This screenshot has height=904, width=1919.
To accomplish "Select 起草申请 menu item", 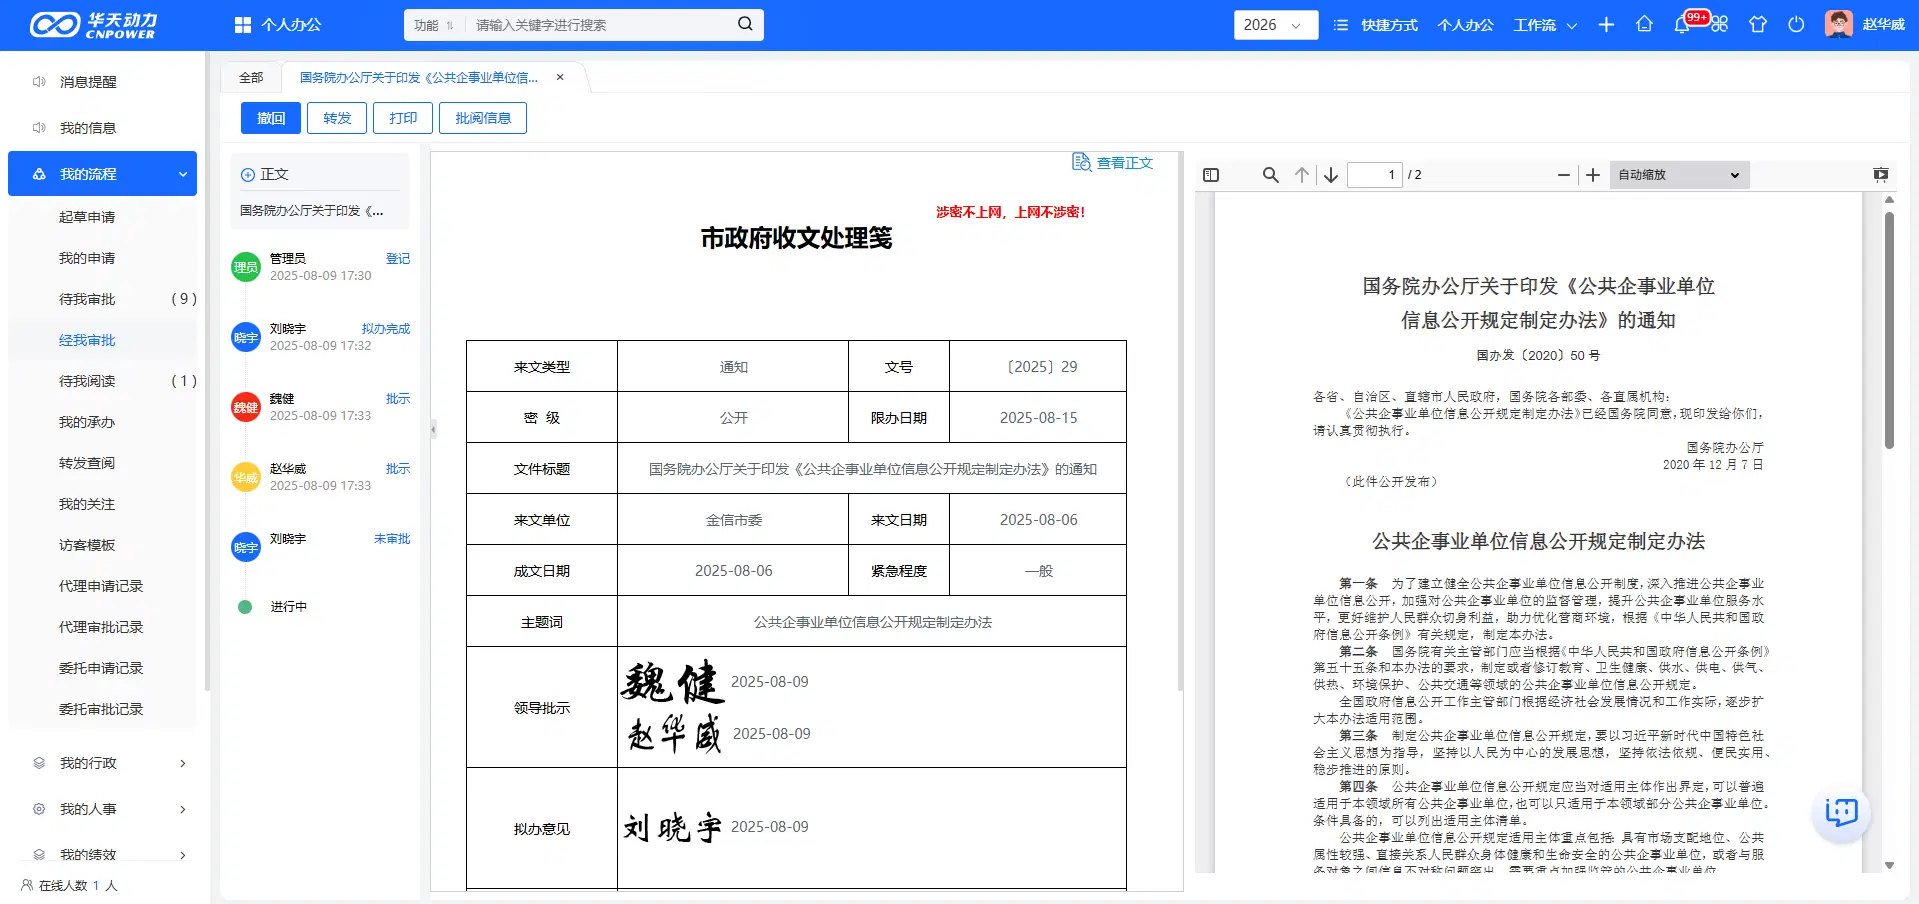I will pos(87,217).
